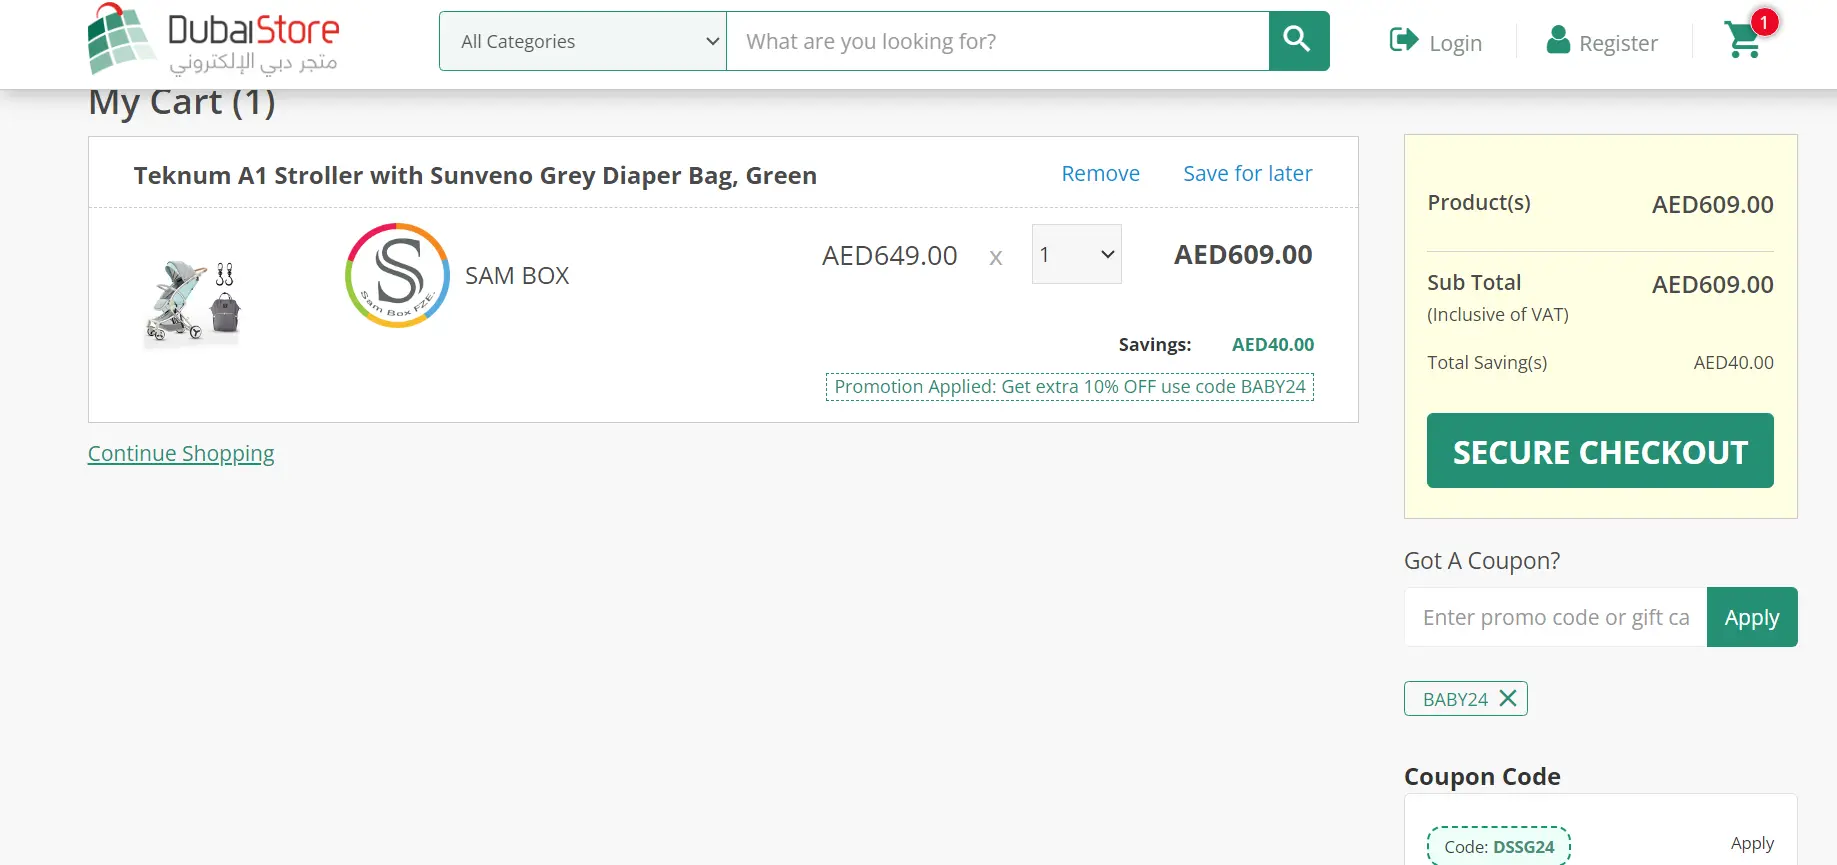Apply the entered promo code
1837x865 pixels.
coord(1752,617)
